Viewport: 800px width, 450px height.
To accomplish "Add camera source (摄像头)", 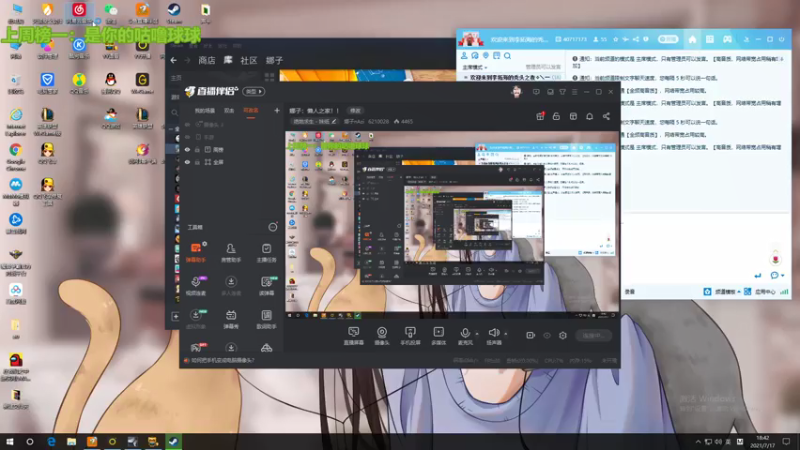I will [x=382, y=336].
